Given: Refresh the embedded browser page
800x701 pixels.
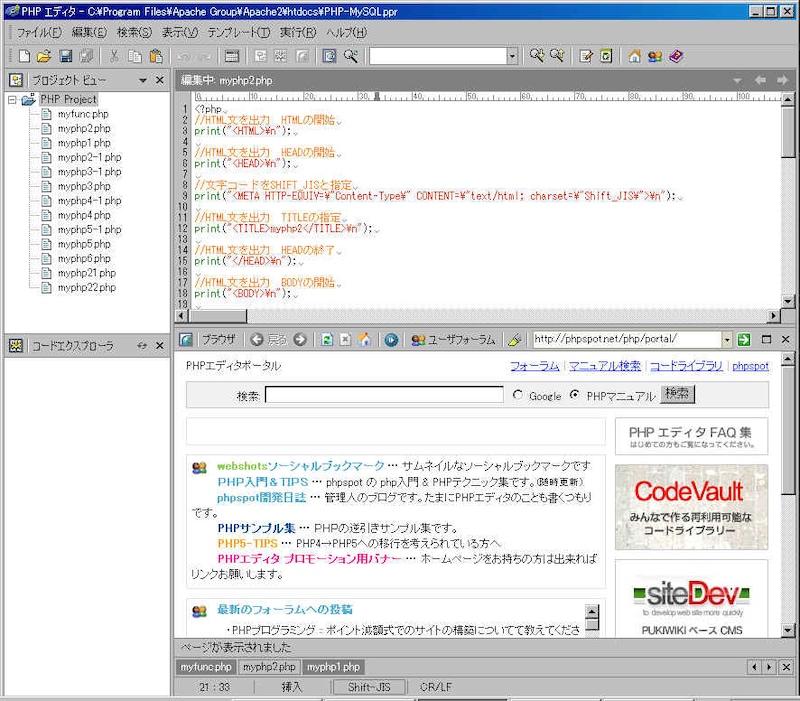Looking at the screenshot, I should pyautogui.click(x=326, y=340).
